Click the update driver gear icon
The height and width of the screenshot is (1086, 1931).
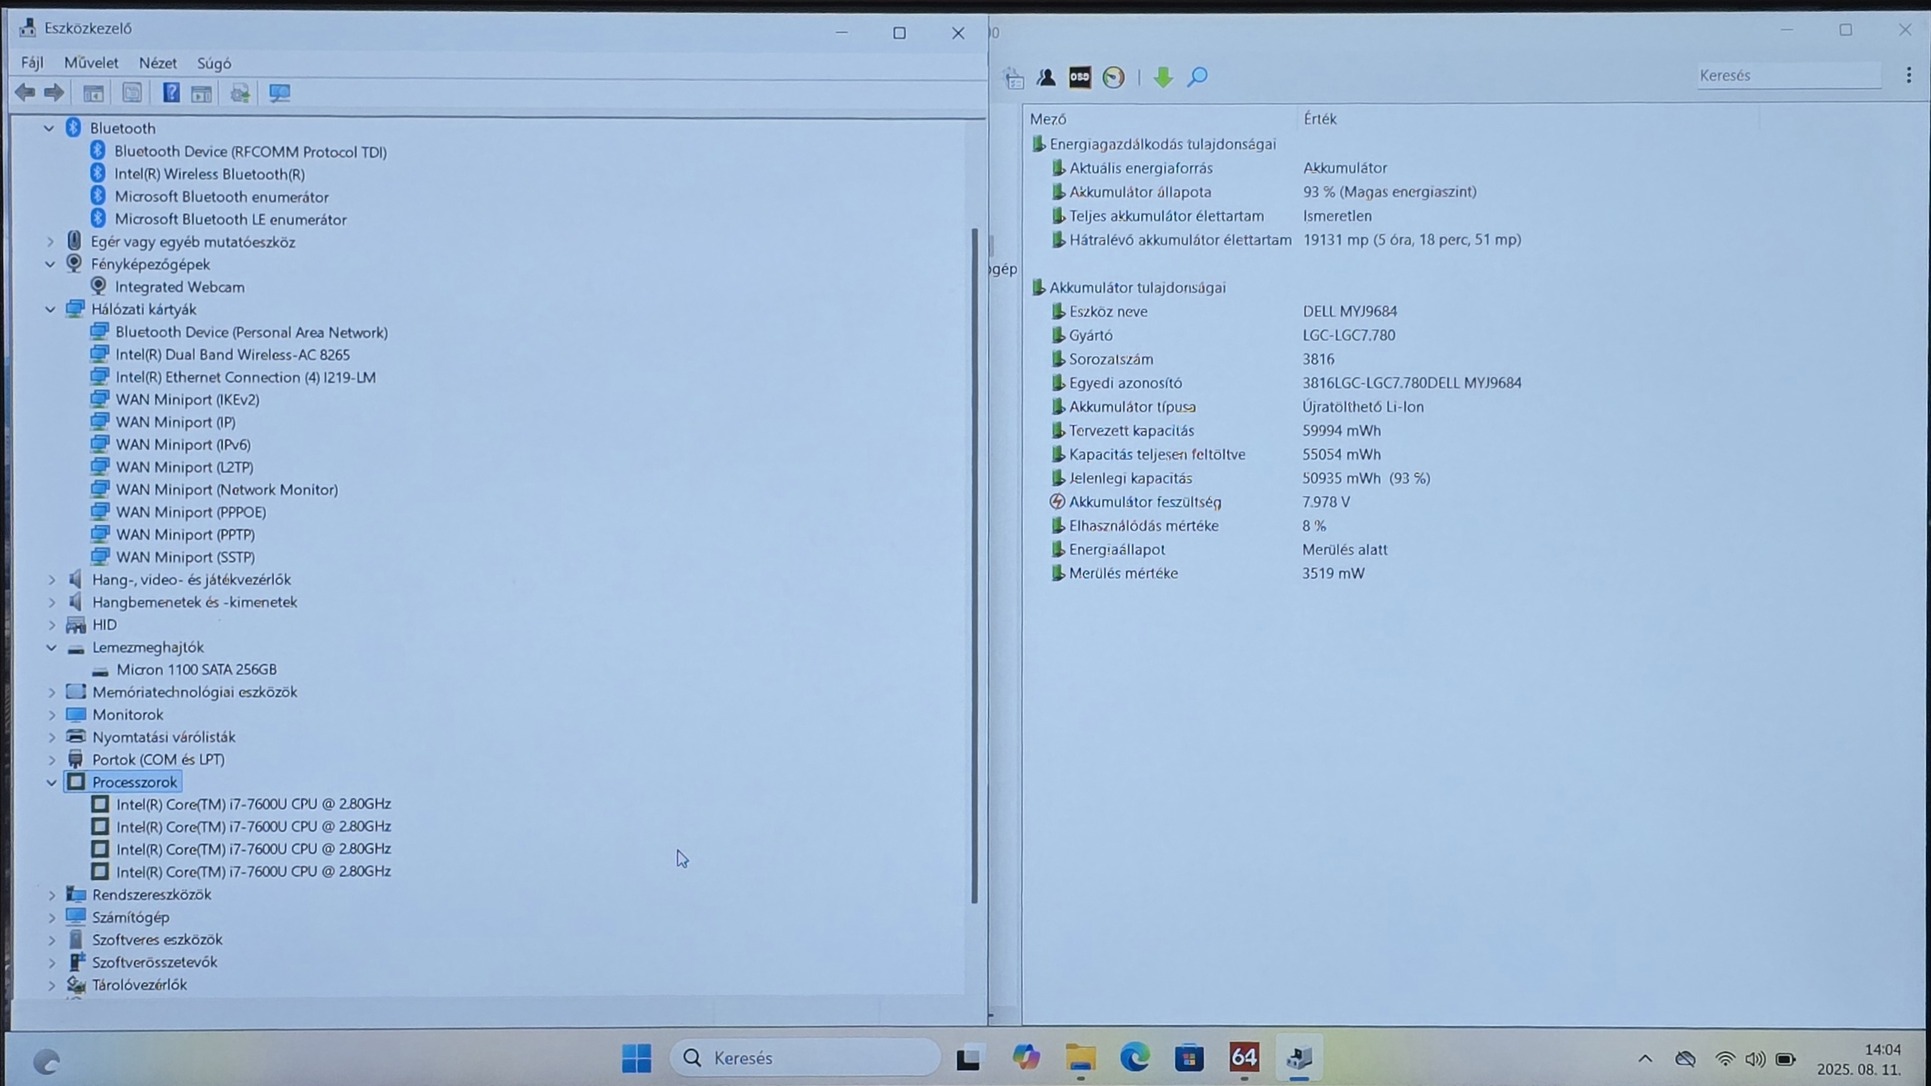tap(240, 93)
